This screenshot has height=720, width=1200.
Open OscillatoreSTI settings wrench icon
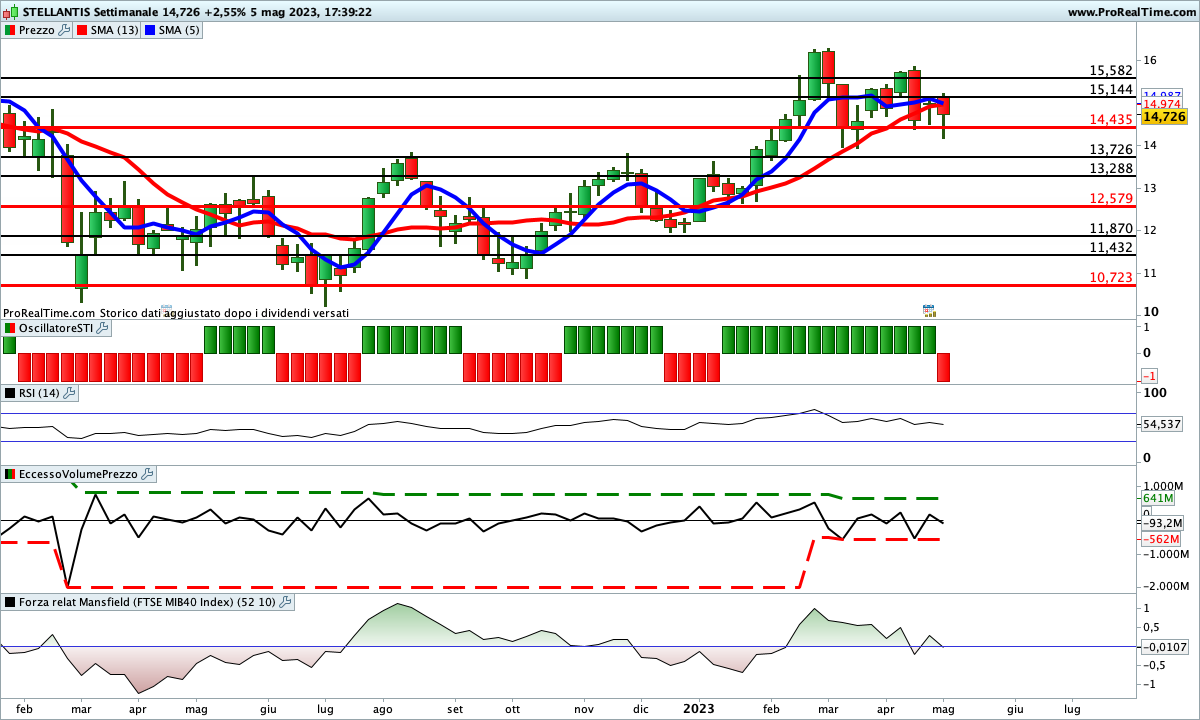click(x=102, y=328)
